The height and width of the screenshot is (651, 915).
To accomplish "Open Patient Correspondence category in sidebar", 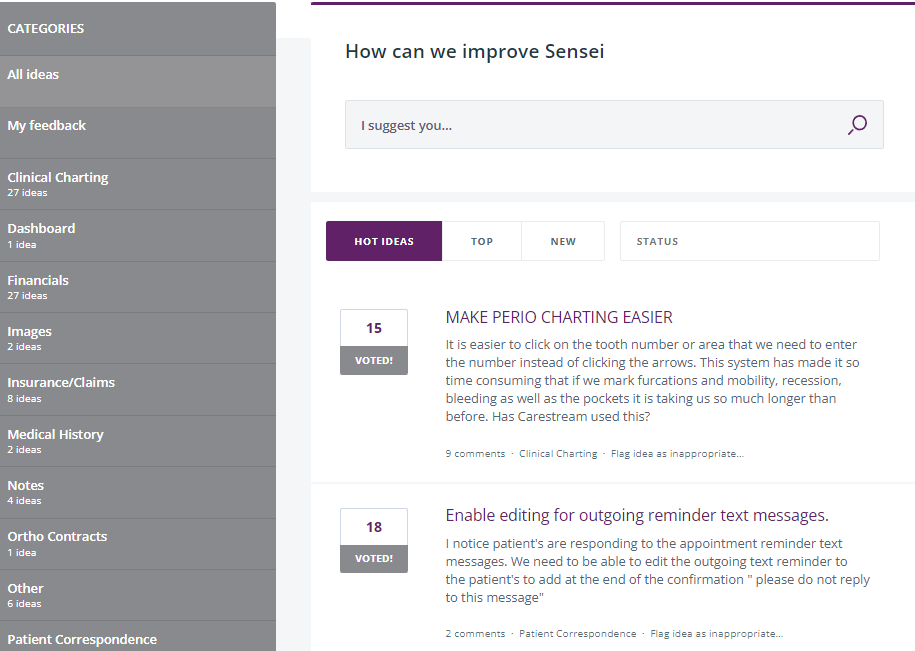I will point(138,636).
